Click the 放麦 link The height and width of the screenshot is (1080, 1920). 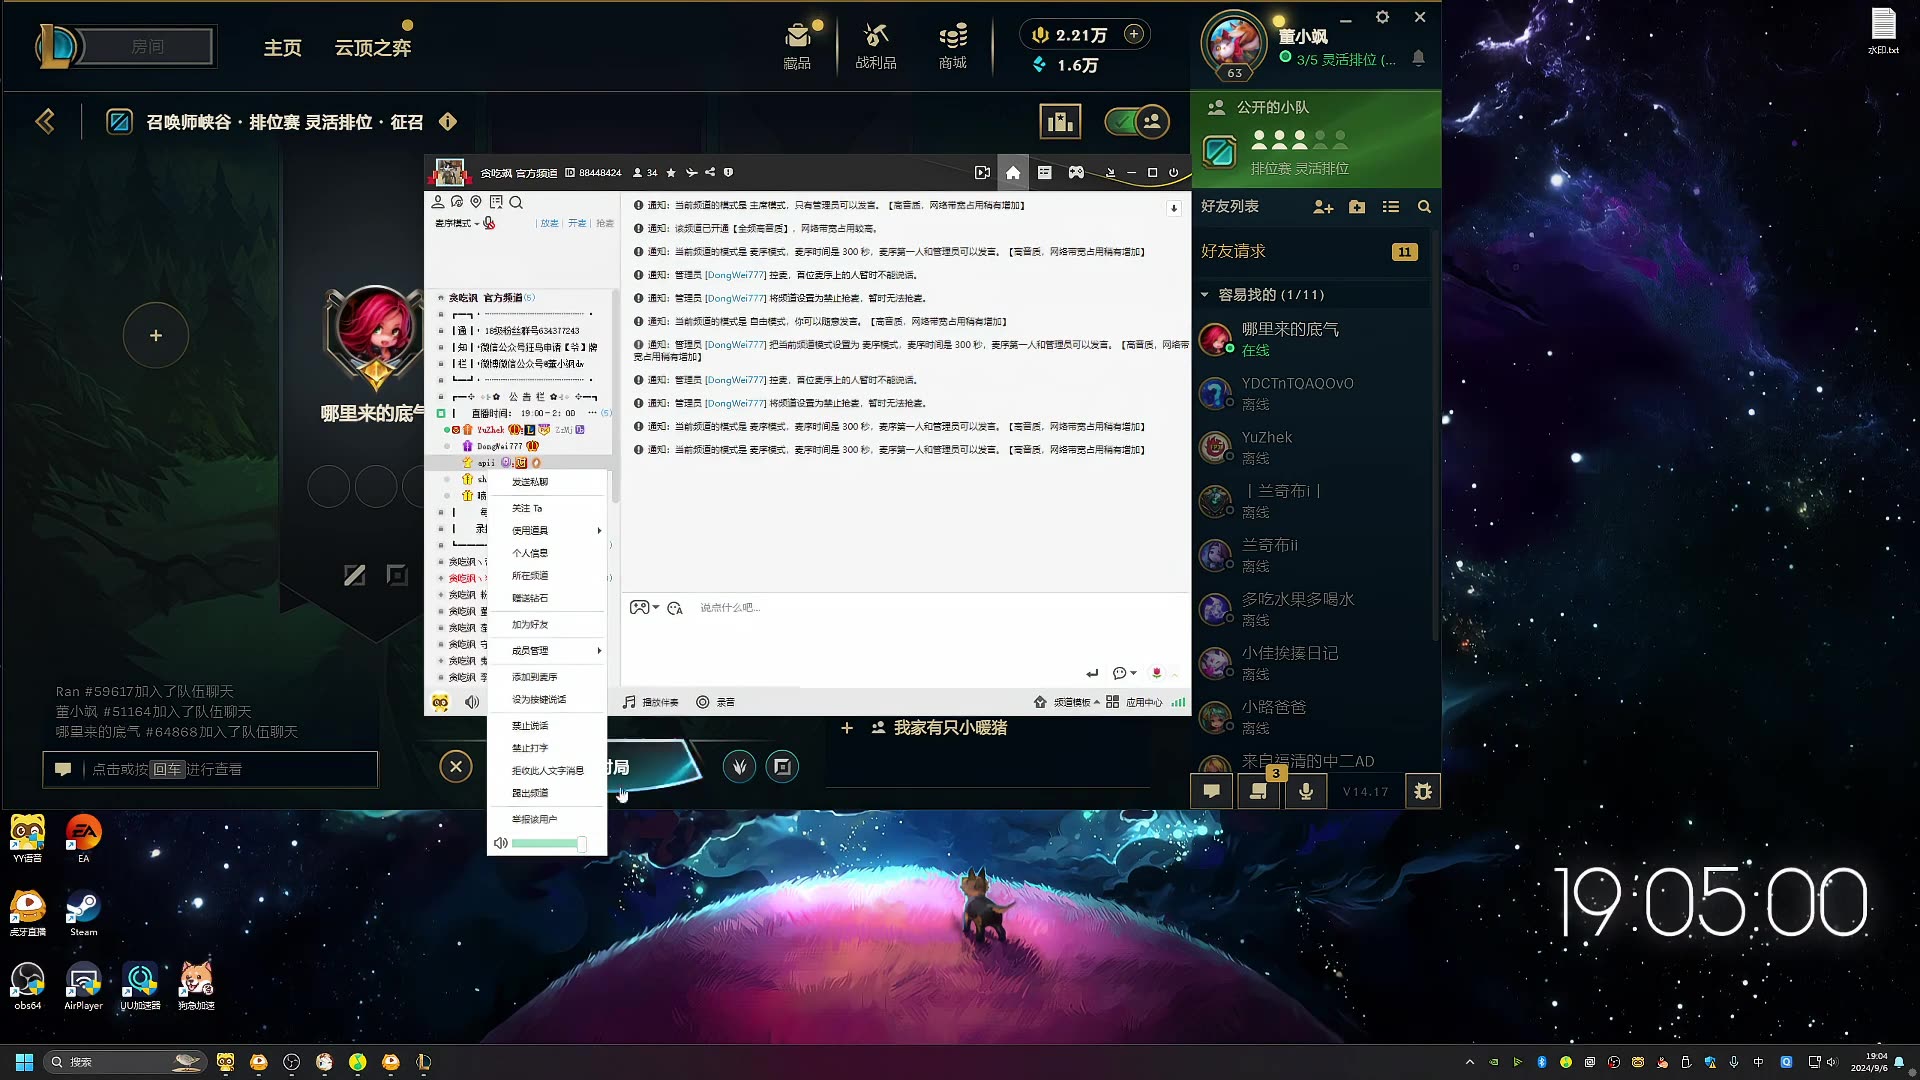coord(549,223)
